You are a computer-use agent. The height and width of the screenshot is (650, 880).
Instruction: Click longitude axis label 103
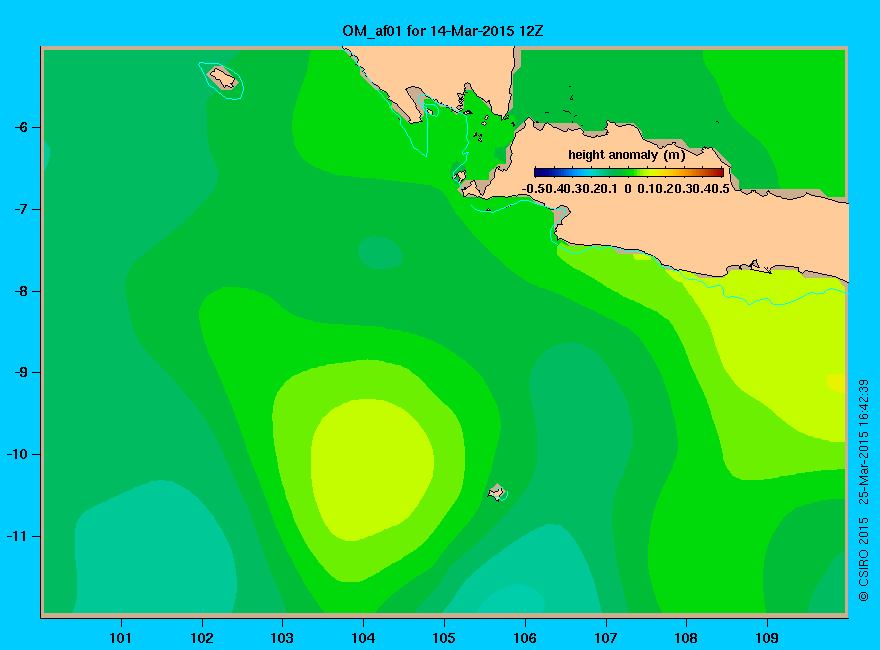[x=282, y=638]
